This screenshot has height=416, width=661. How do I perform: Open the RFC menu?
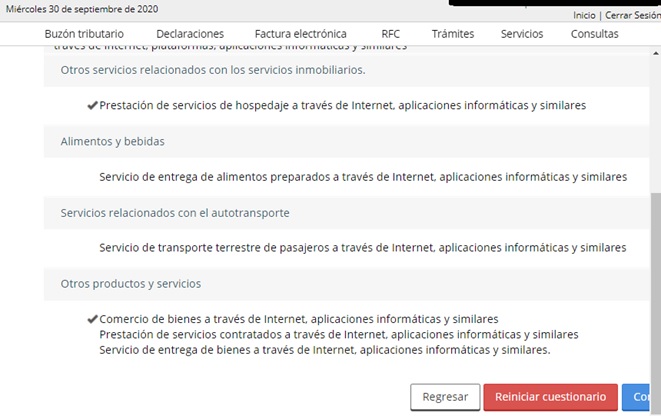click(x=390, y=34)
